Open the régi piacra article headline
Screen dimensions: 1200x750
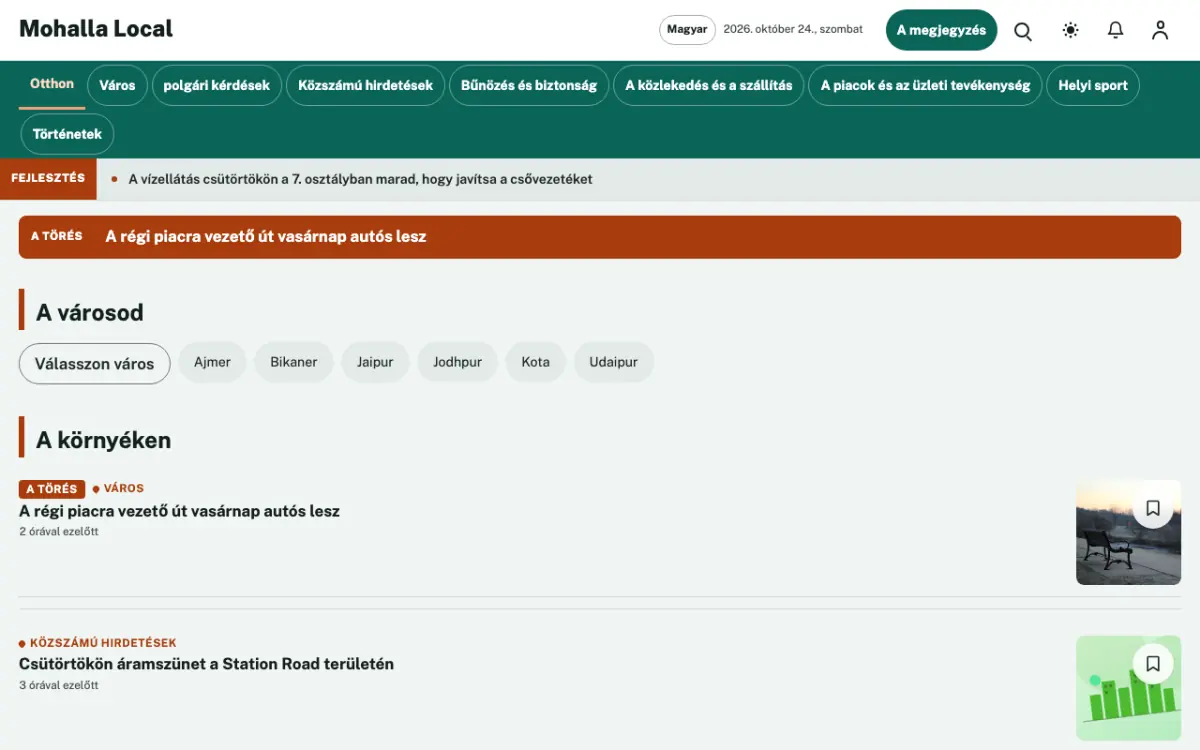point(180,511)
